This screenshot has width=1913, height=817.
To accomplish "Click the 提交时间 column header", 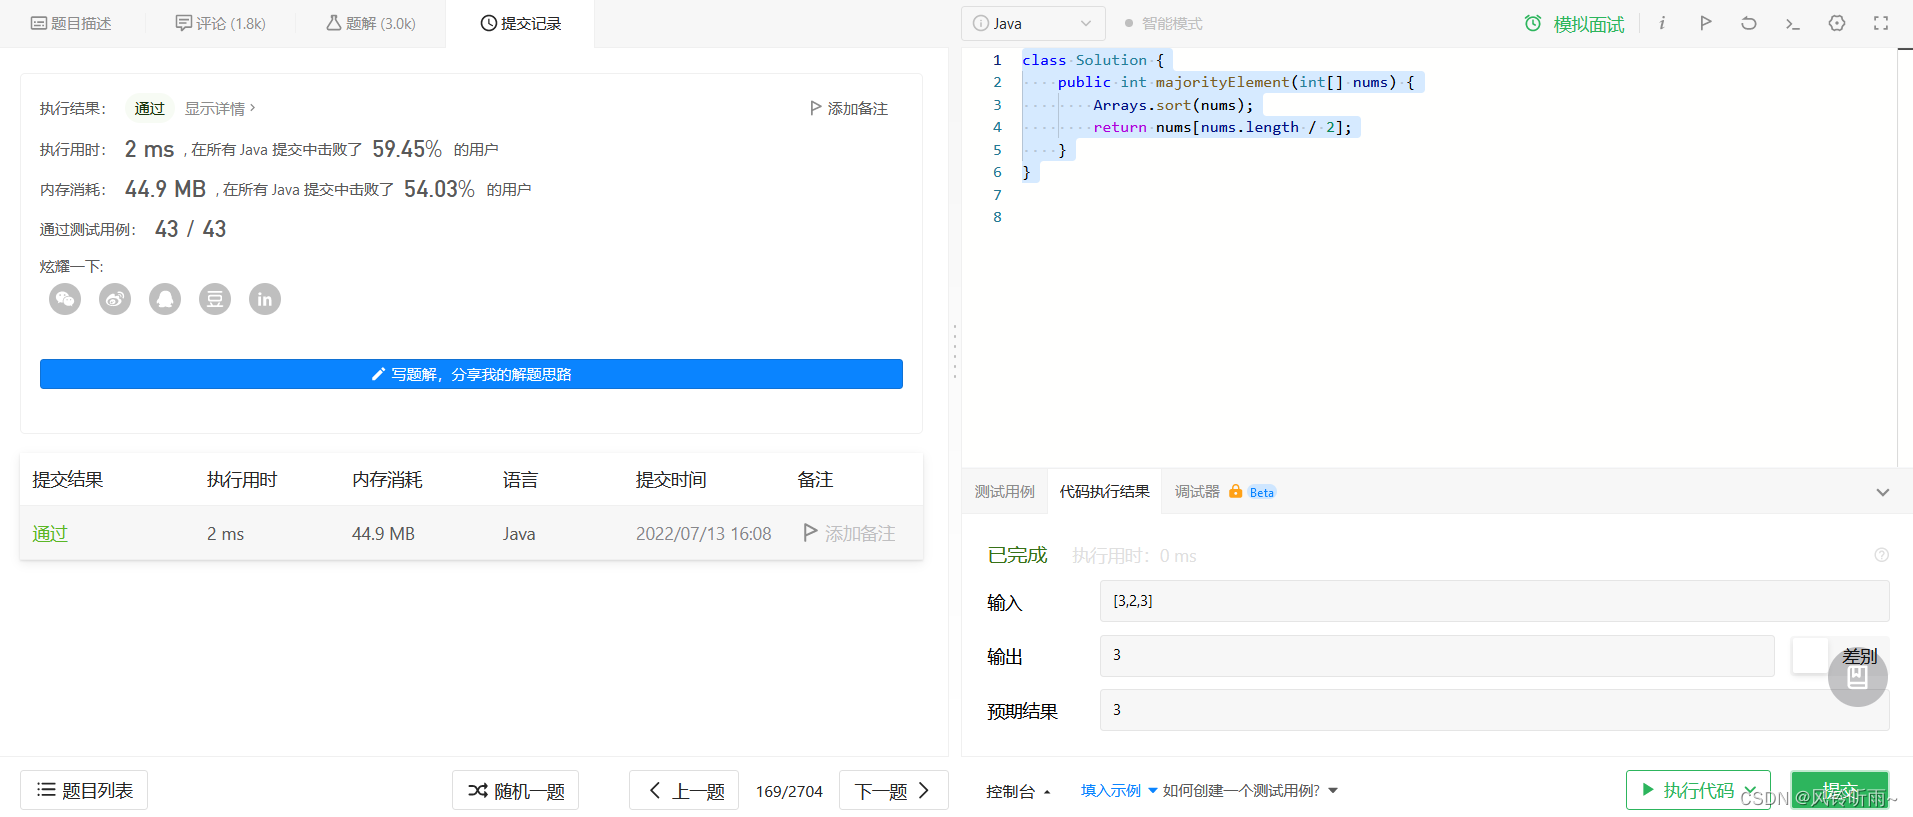I will click(671, 480).
